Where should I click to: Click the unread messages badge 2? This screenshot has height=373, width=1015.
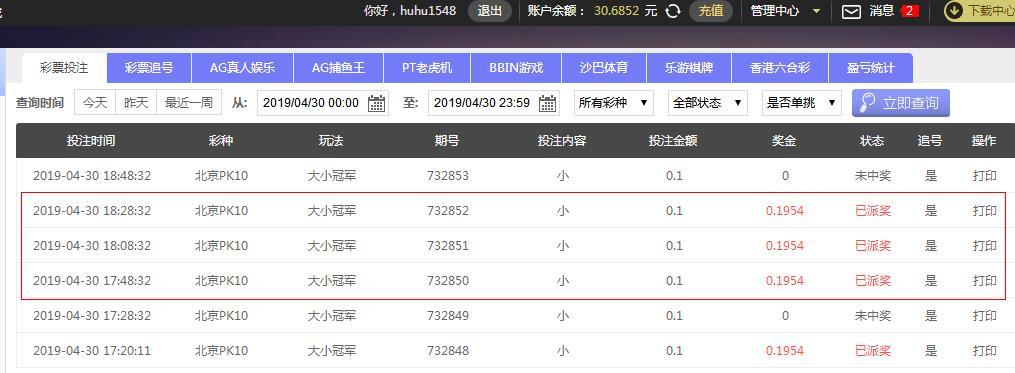pos(909,11)
